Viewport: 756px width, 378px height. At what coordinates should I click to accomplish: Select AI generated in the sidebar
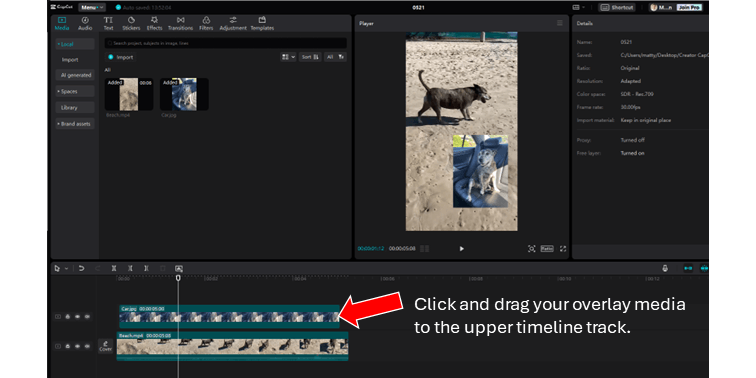(75, 75)
